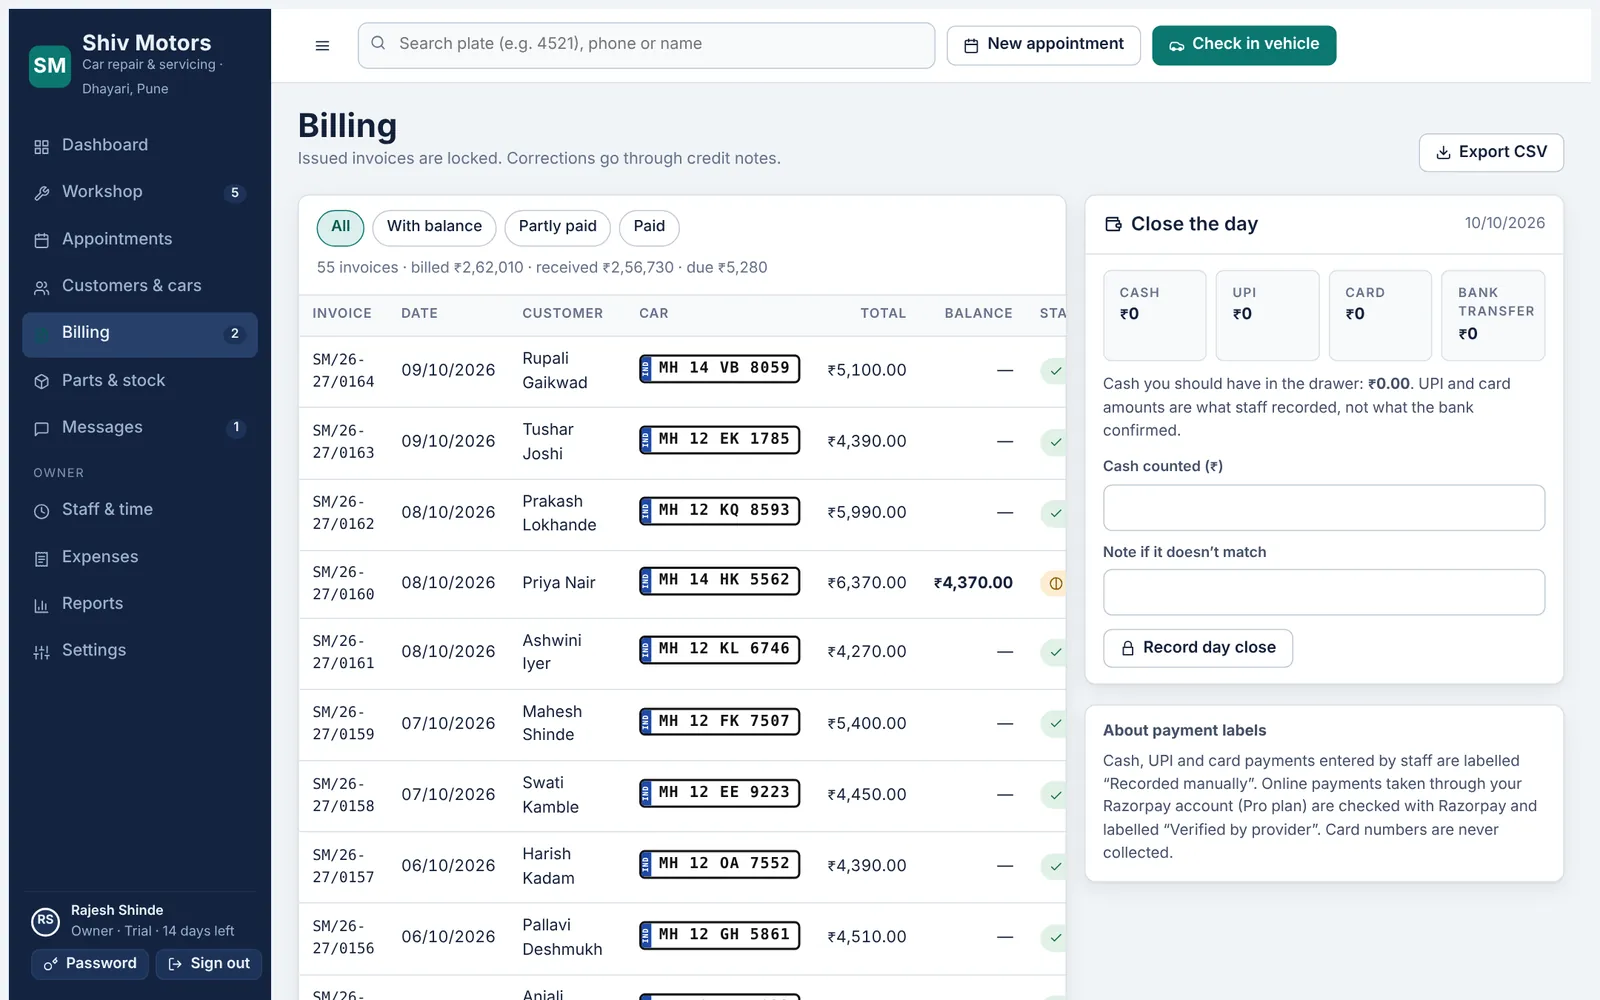
Task: Click the DATE column header
Action: tap(419, 314)
